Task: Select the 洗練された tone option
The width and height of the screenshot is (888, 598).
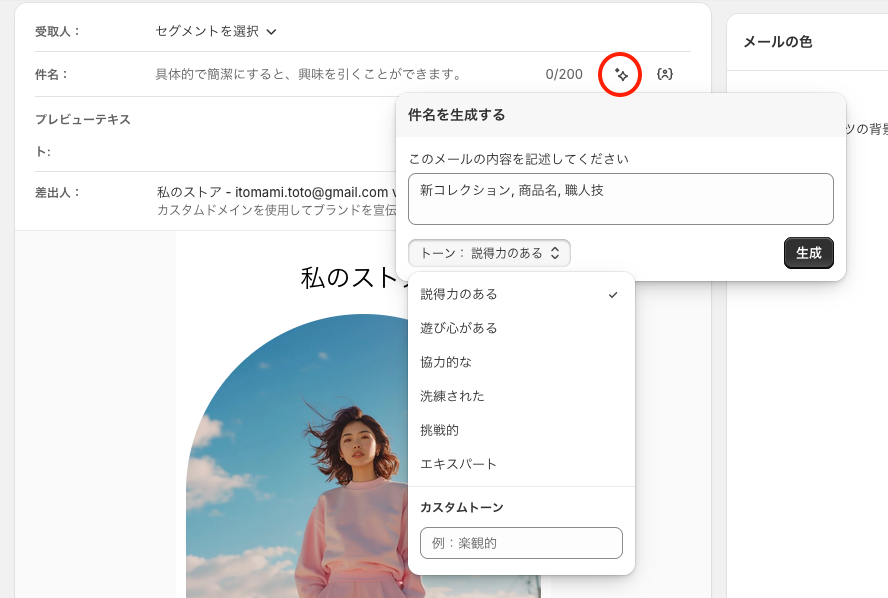Action: [x=521, y=396]
